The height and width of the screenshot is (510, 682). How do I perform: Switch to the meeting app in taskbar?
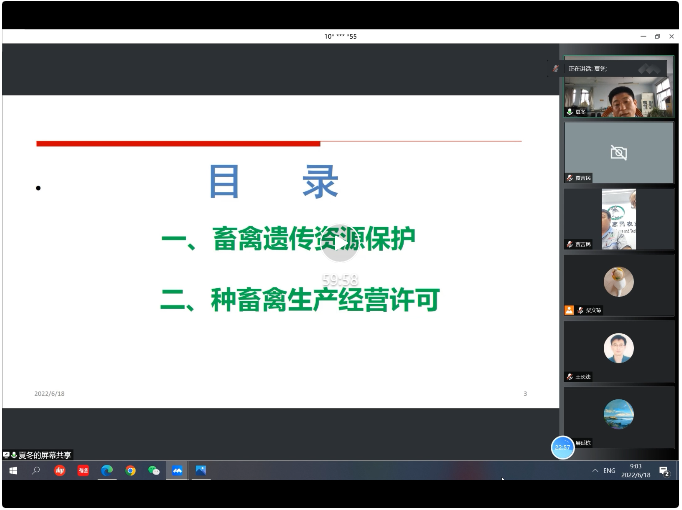point(177,471)
